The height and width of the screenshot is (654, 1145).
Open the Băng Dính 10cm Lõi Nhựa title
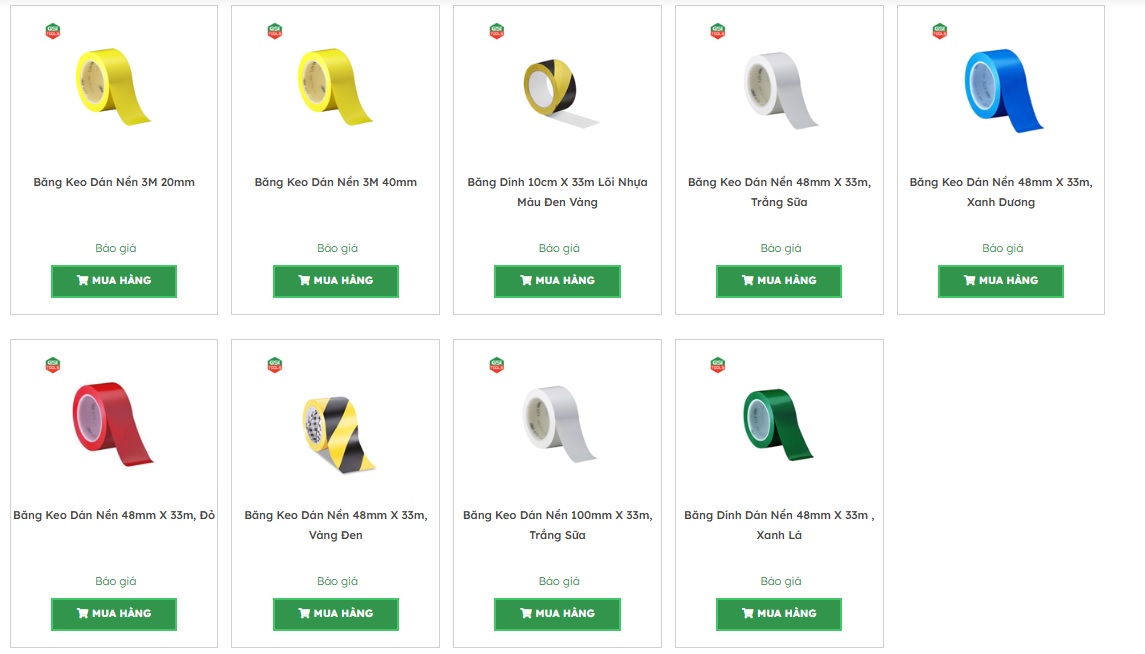pos(557,192)
